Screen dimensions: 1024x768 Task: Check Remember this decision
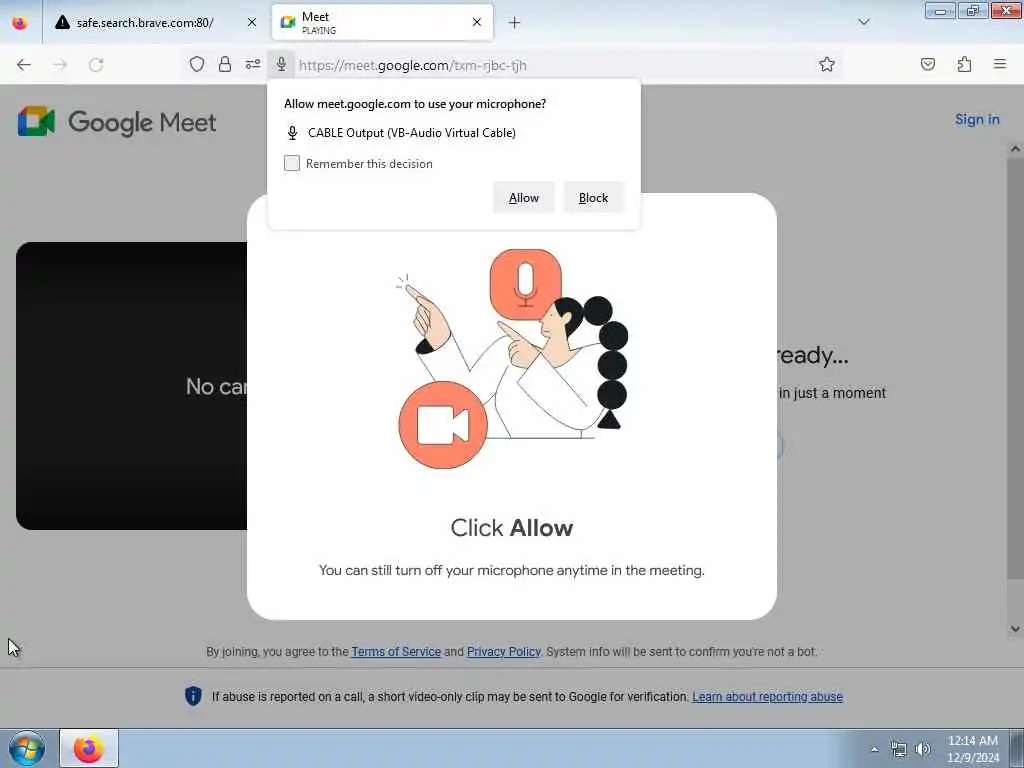(292, 163)
